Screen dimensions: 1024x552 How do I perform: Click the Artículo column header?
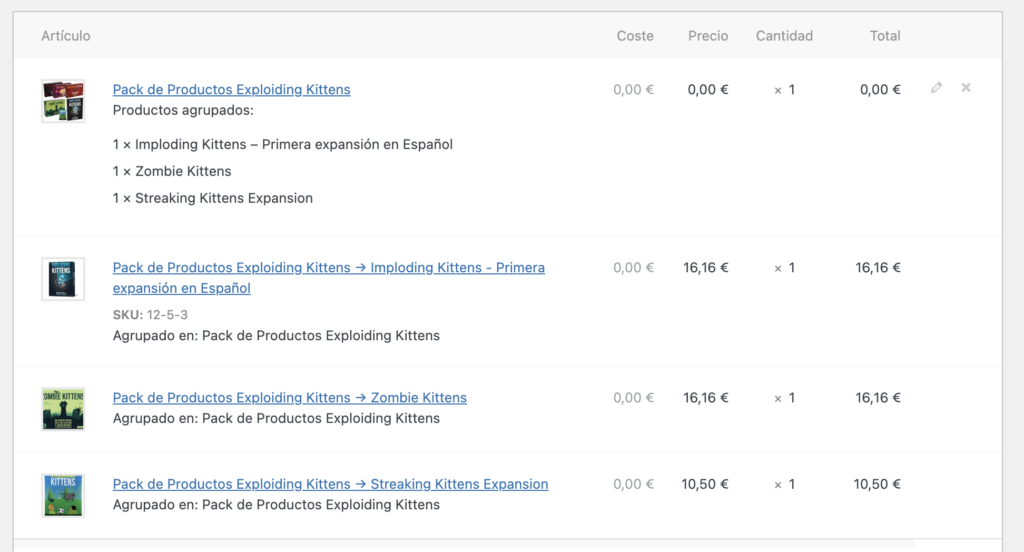pos(66,36)
